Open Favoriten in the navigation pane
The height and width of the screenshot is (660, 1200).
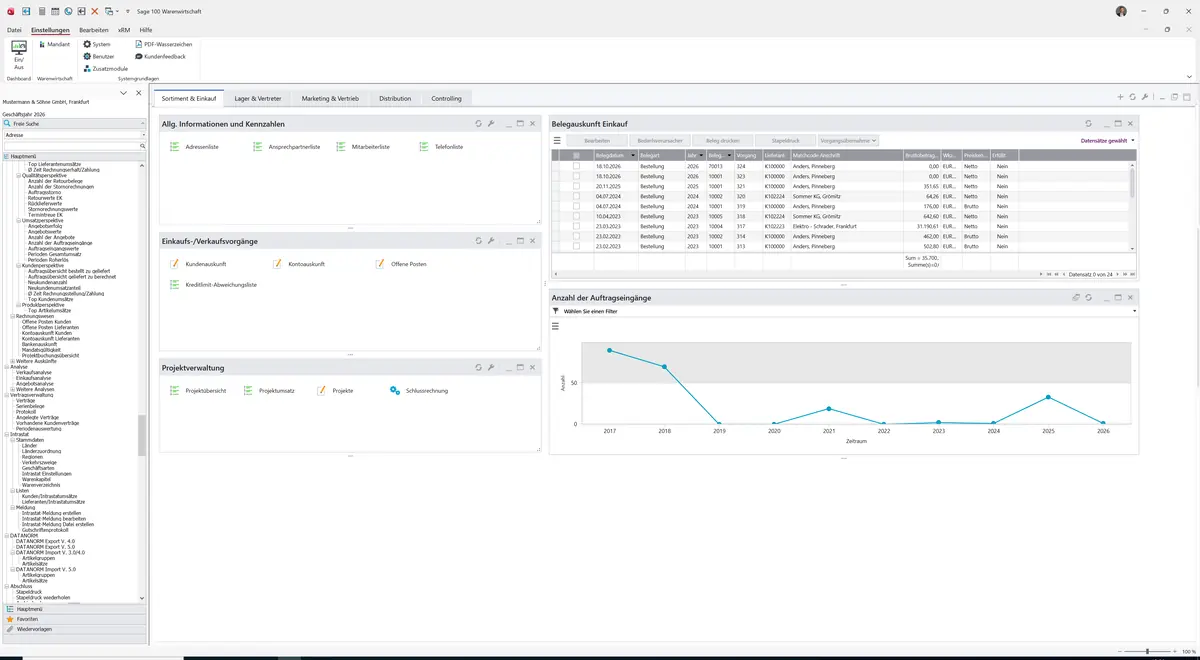[x=27, y=619]
